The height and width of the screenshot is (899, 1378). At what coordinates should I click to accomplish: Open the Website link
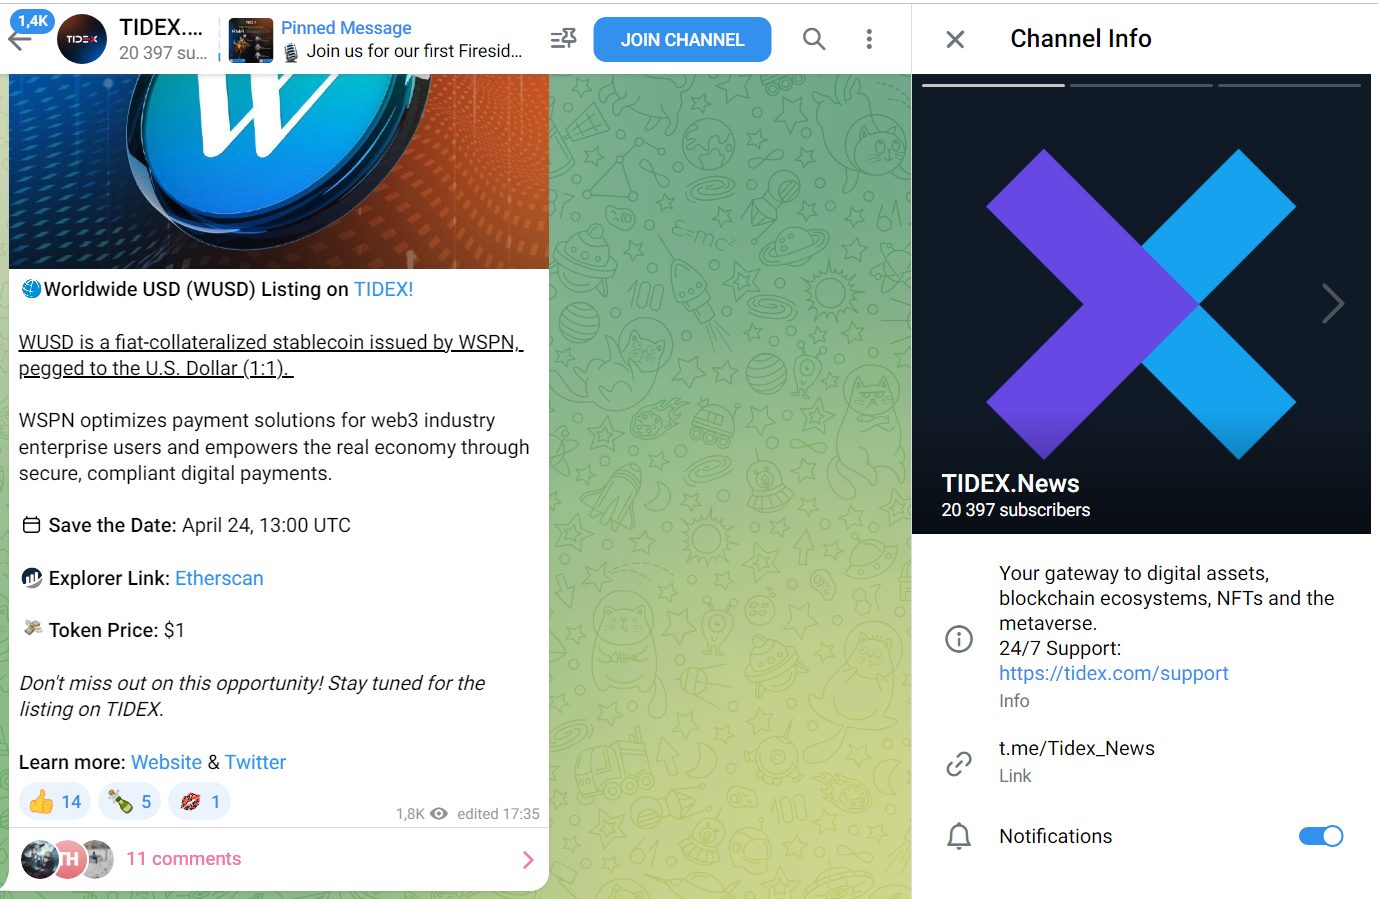click(166, 762)
